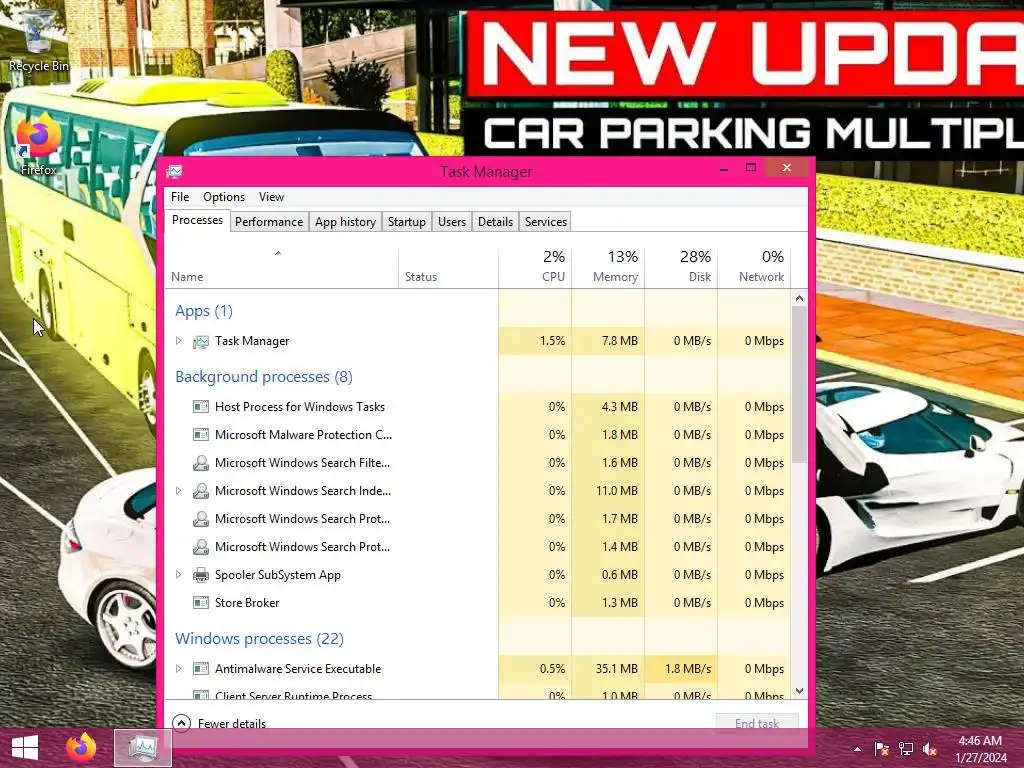The width and height of the screenshot is (1024, 768).
Task: Switch to the Users tab
Action: coord(452,222)
